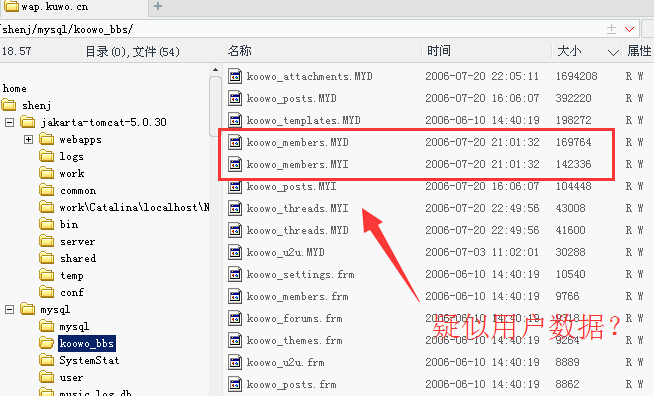Click the koowo_themes.frm file name
This screenshot has width=654, height=396.
coord(294,341)
